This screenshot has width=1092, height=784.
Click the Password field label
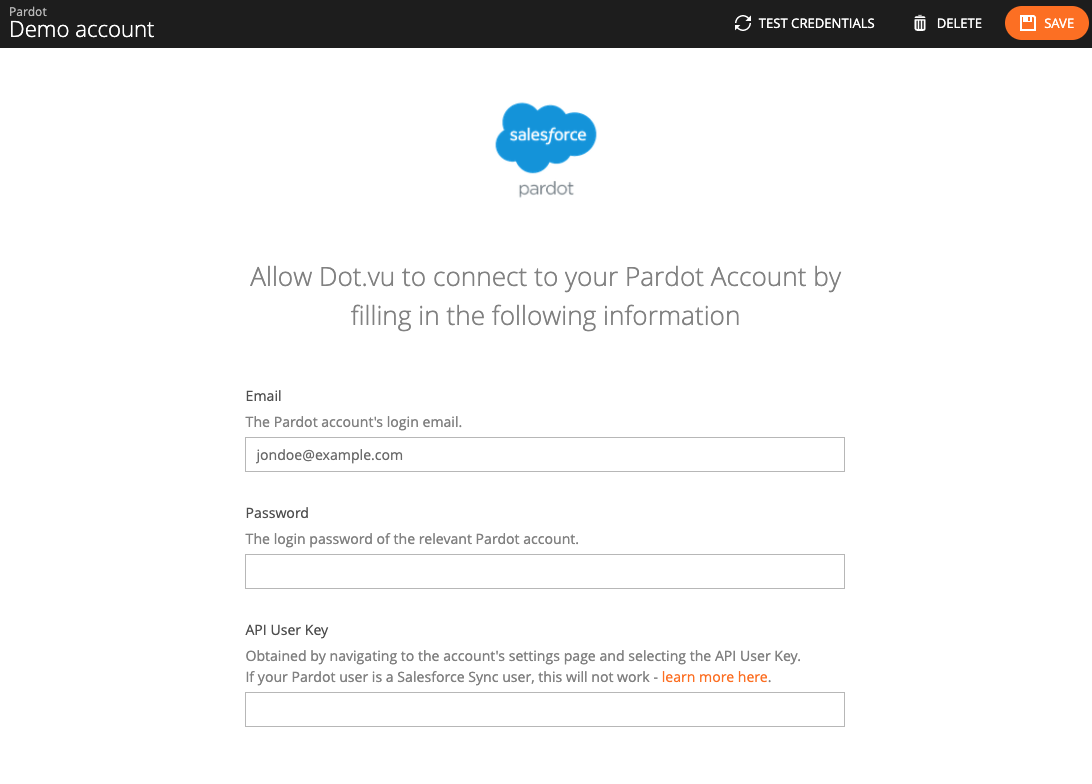(277, 513)
